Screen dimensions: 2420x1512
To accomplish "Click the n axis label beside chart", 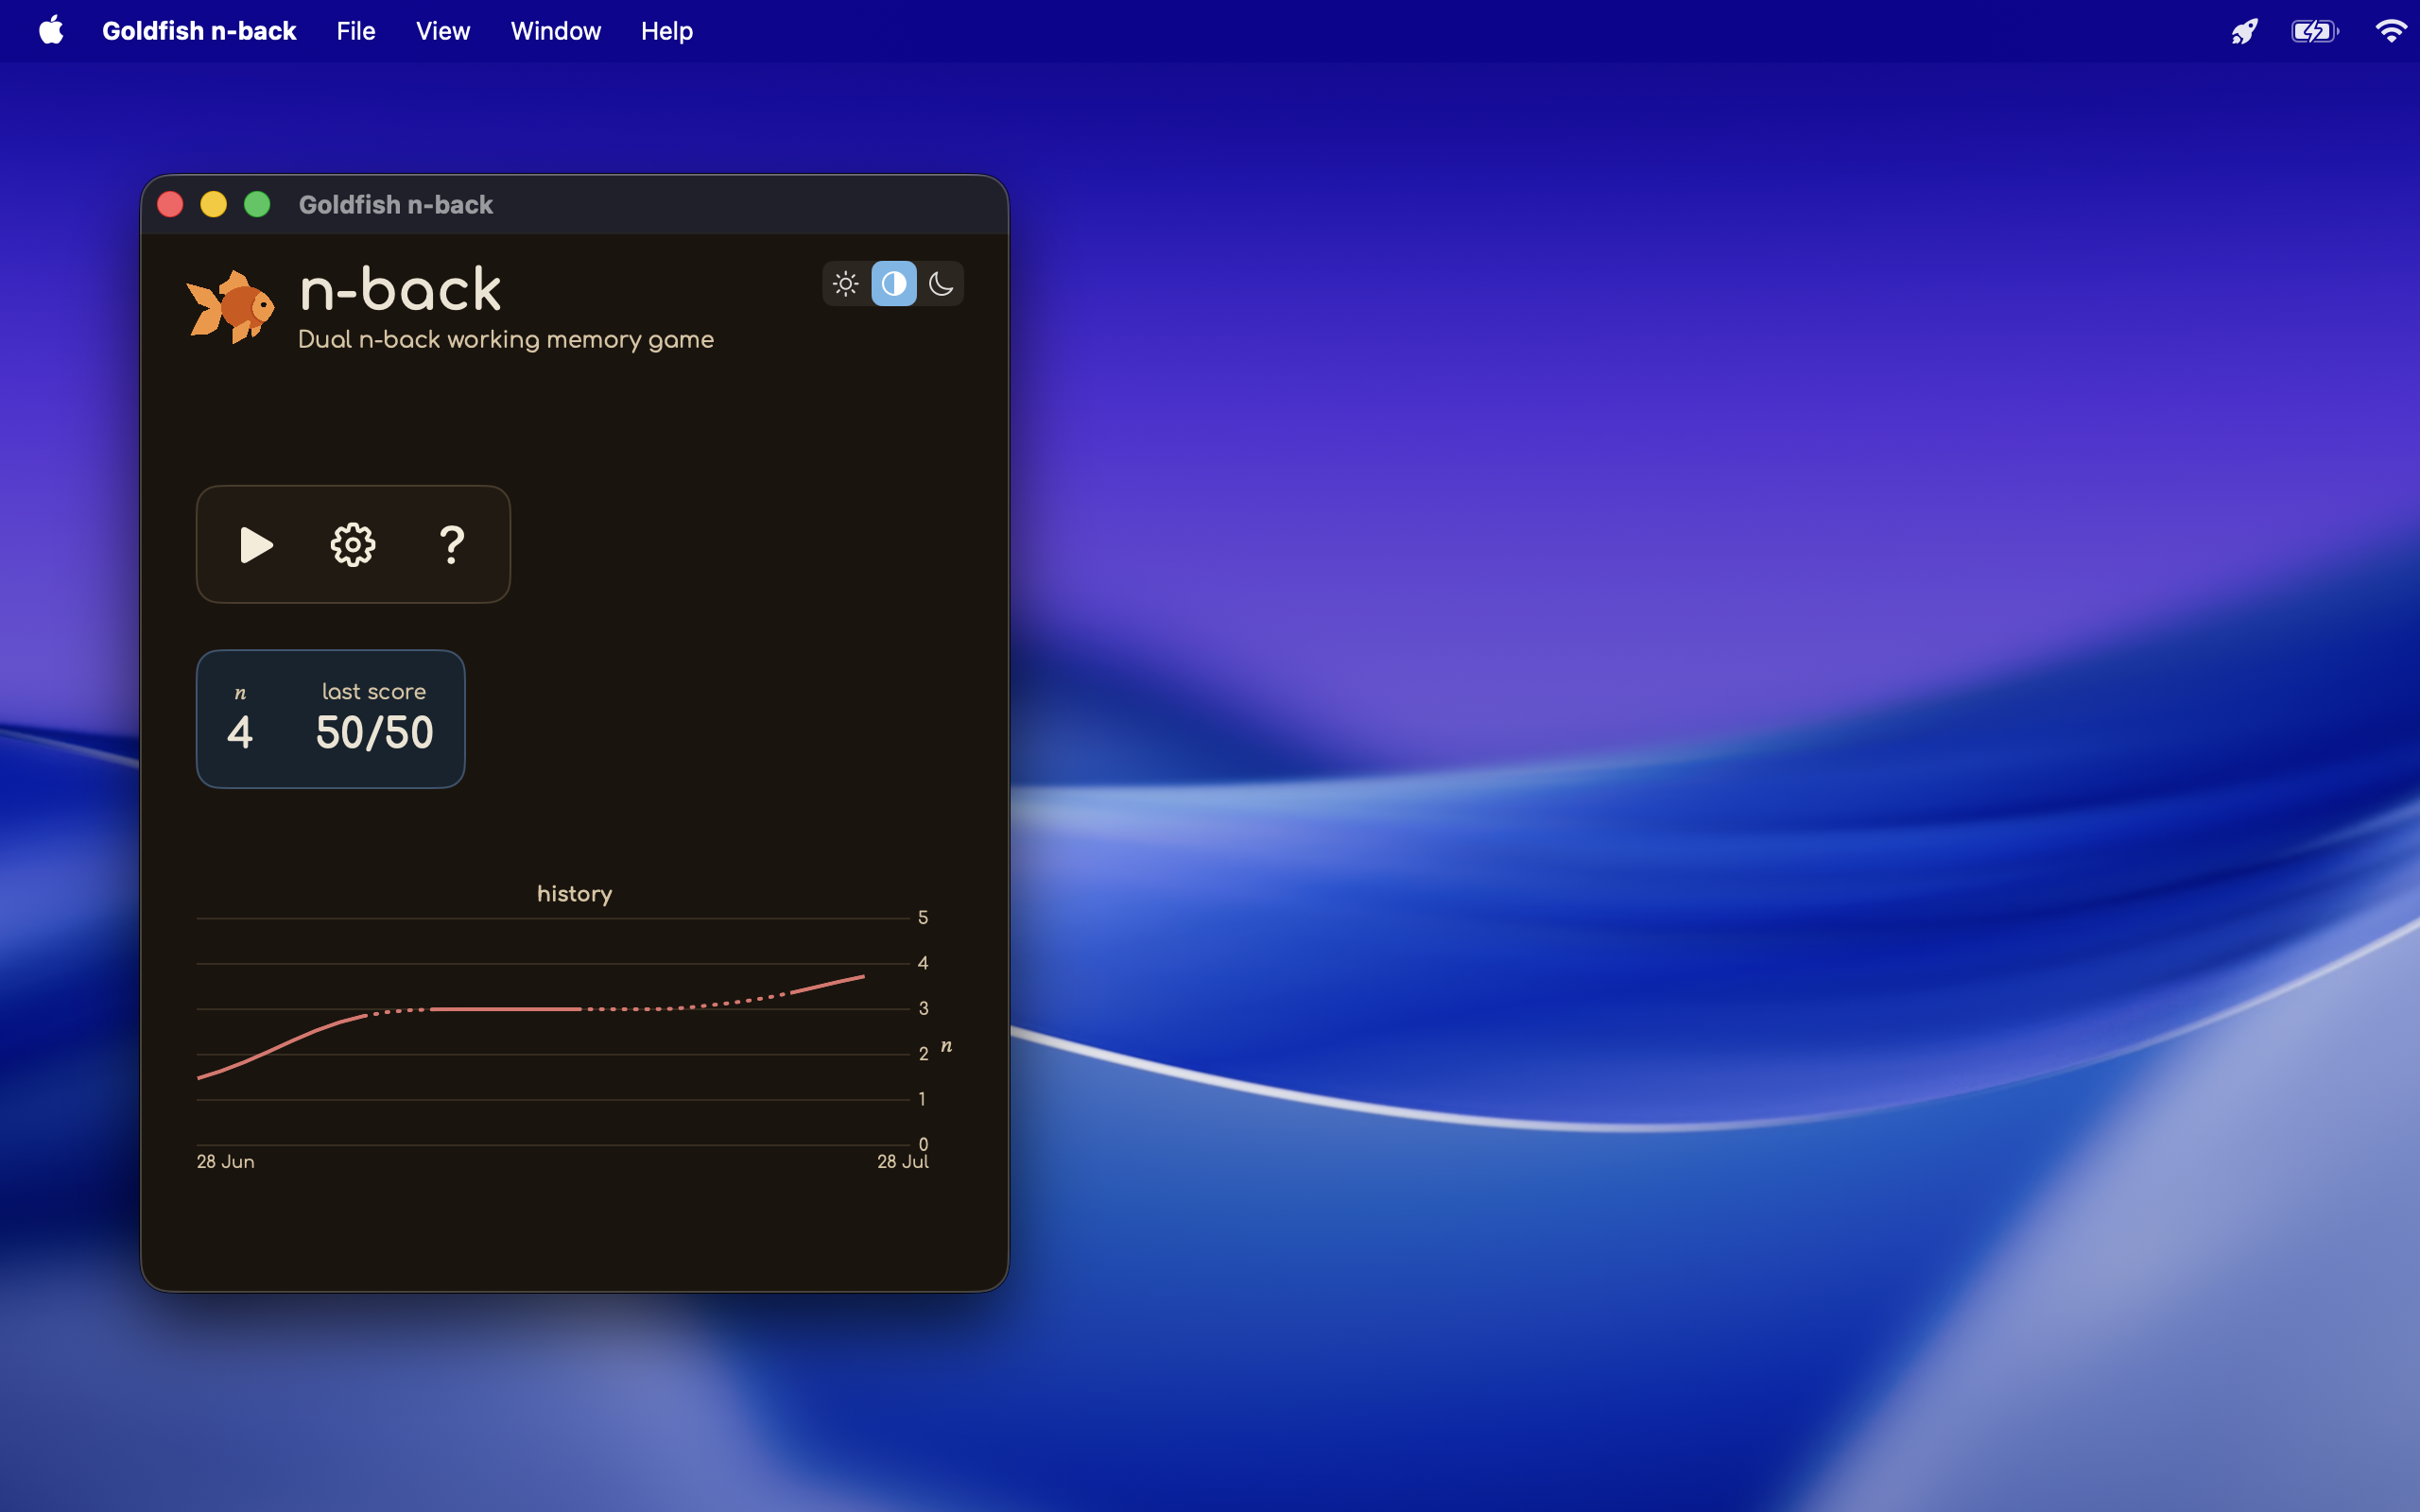I will tap(946, 1045).
